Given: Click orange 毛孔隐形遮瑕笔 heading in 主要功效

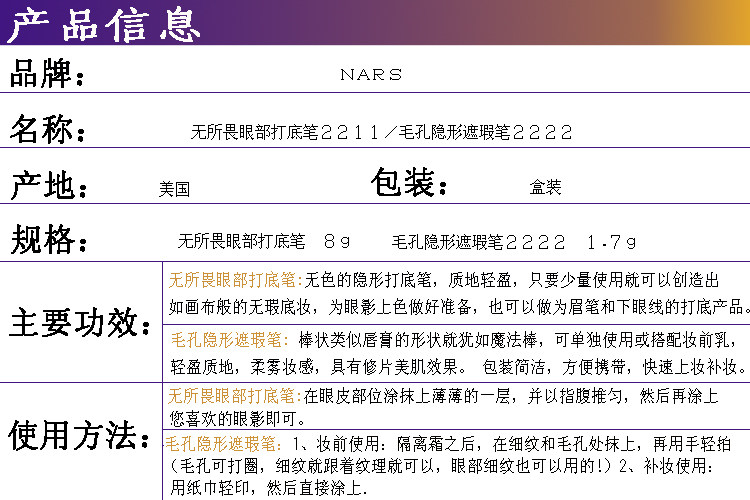Looking at the screenshot, I should coord(231,340).
